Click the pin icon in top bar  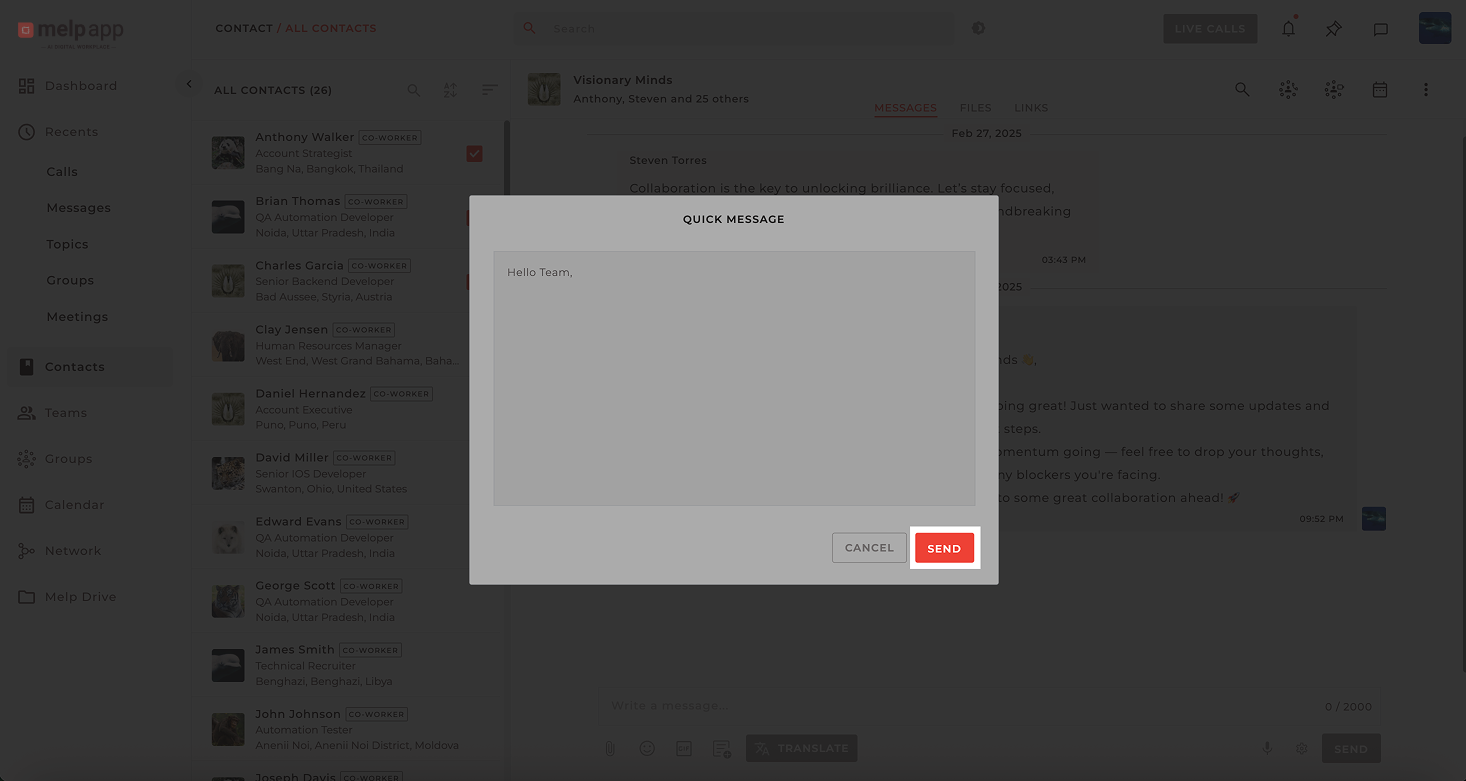(x=1333, y=29)
